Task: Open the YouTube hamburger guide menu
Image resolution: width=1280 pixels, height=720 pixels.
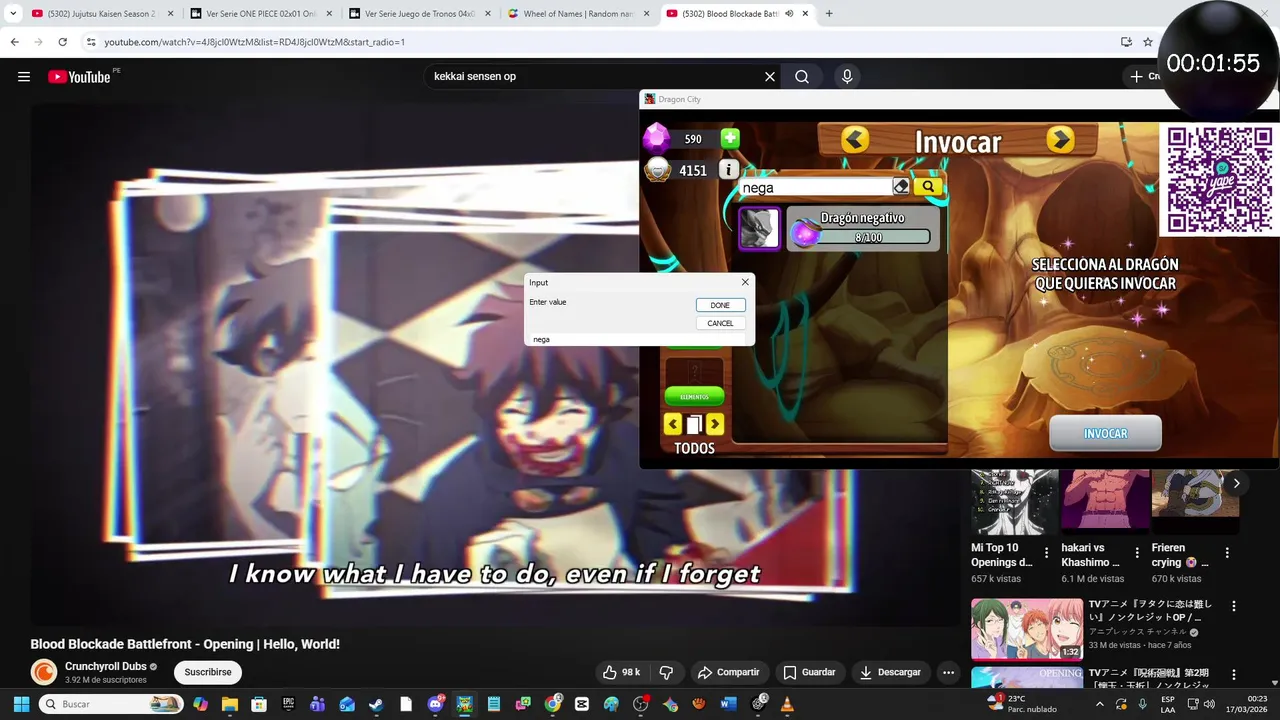Action: click(24, 77)
